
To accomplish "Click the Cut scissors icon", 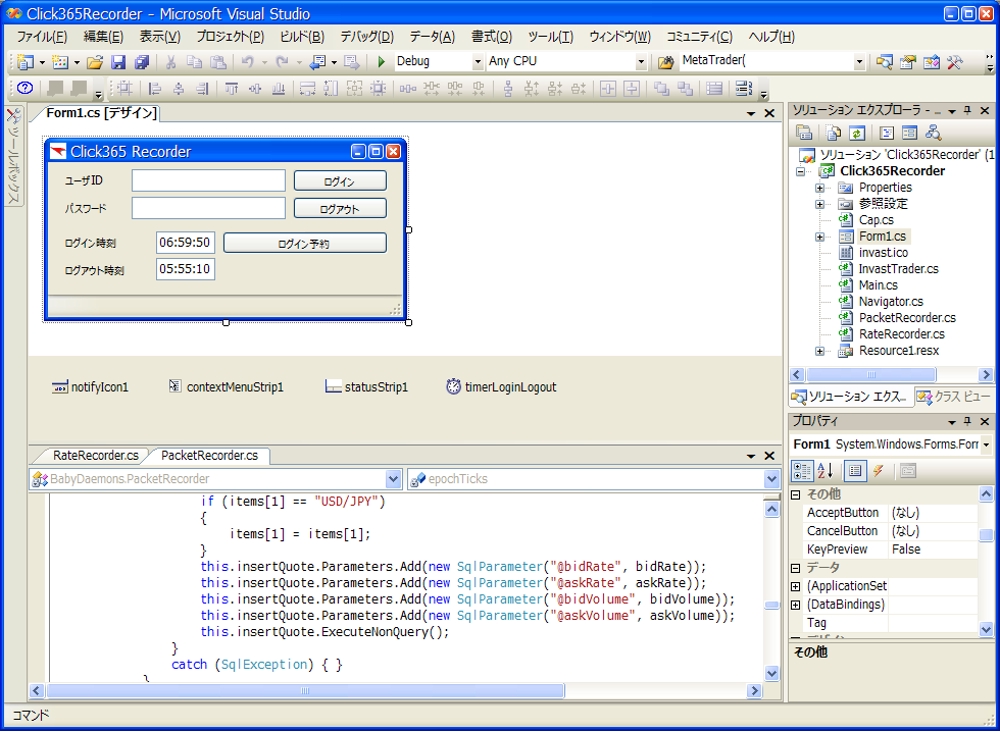I will 170,62.
